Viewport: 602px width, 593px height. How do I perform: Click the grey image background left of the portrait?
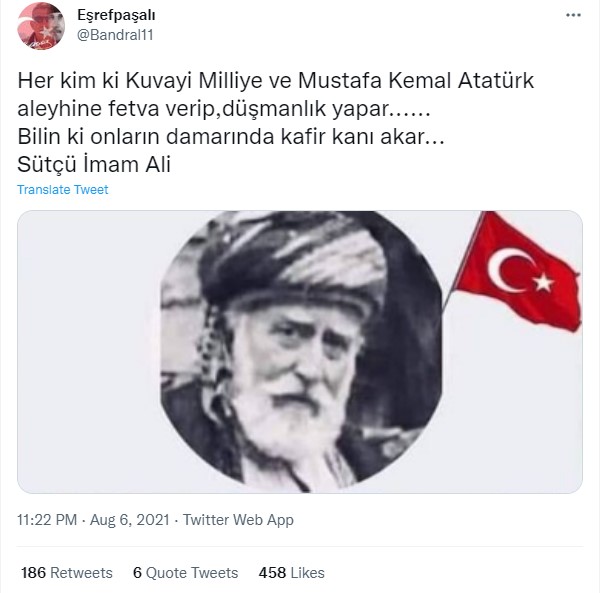click(x=88, y=352)
